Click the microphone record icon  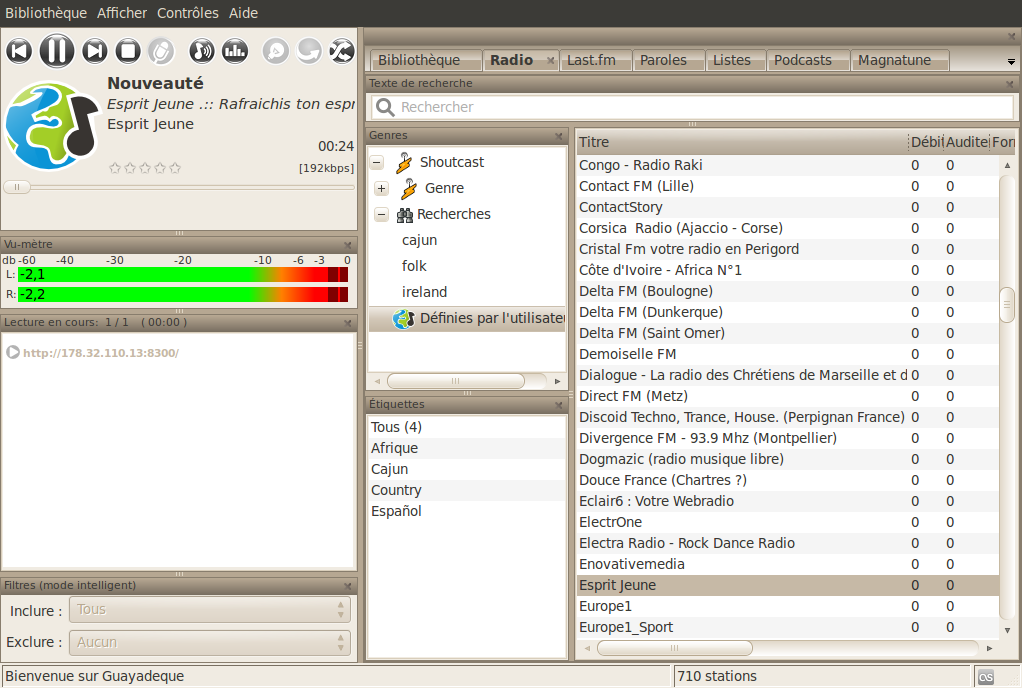[161, 51]
